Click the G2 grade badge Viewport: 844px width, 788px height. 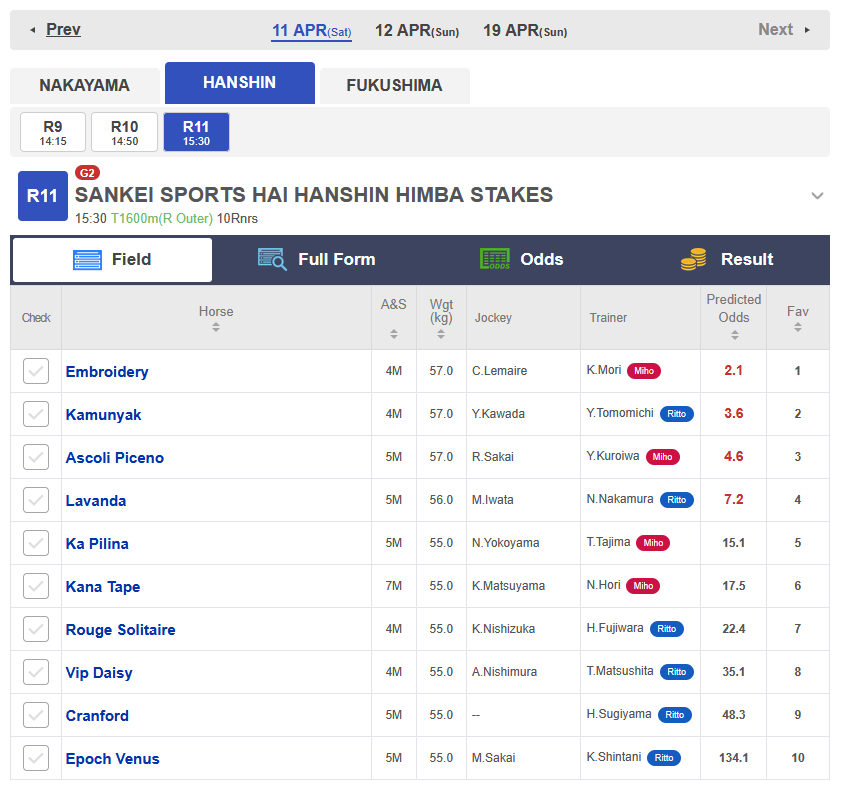[x=87, y=173]
